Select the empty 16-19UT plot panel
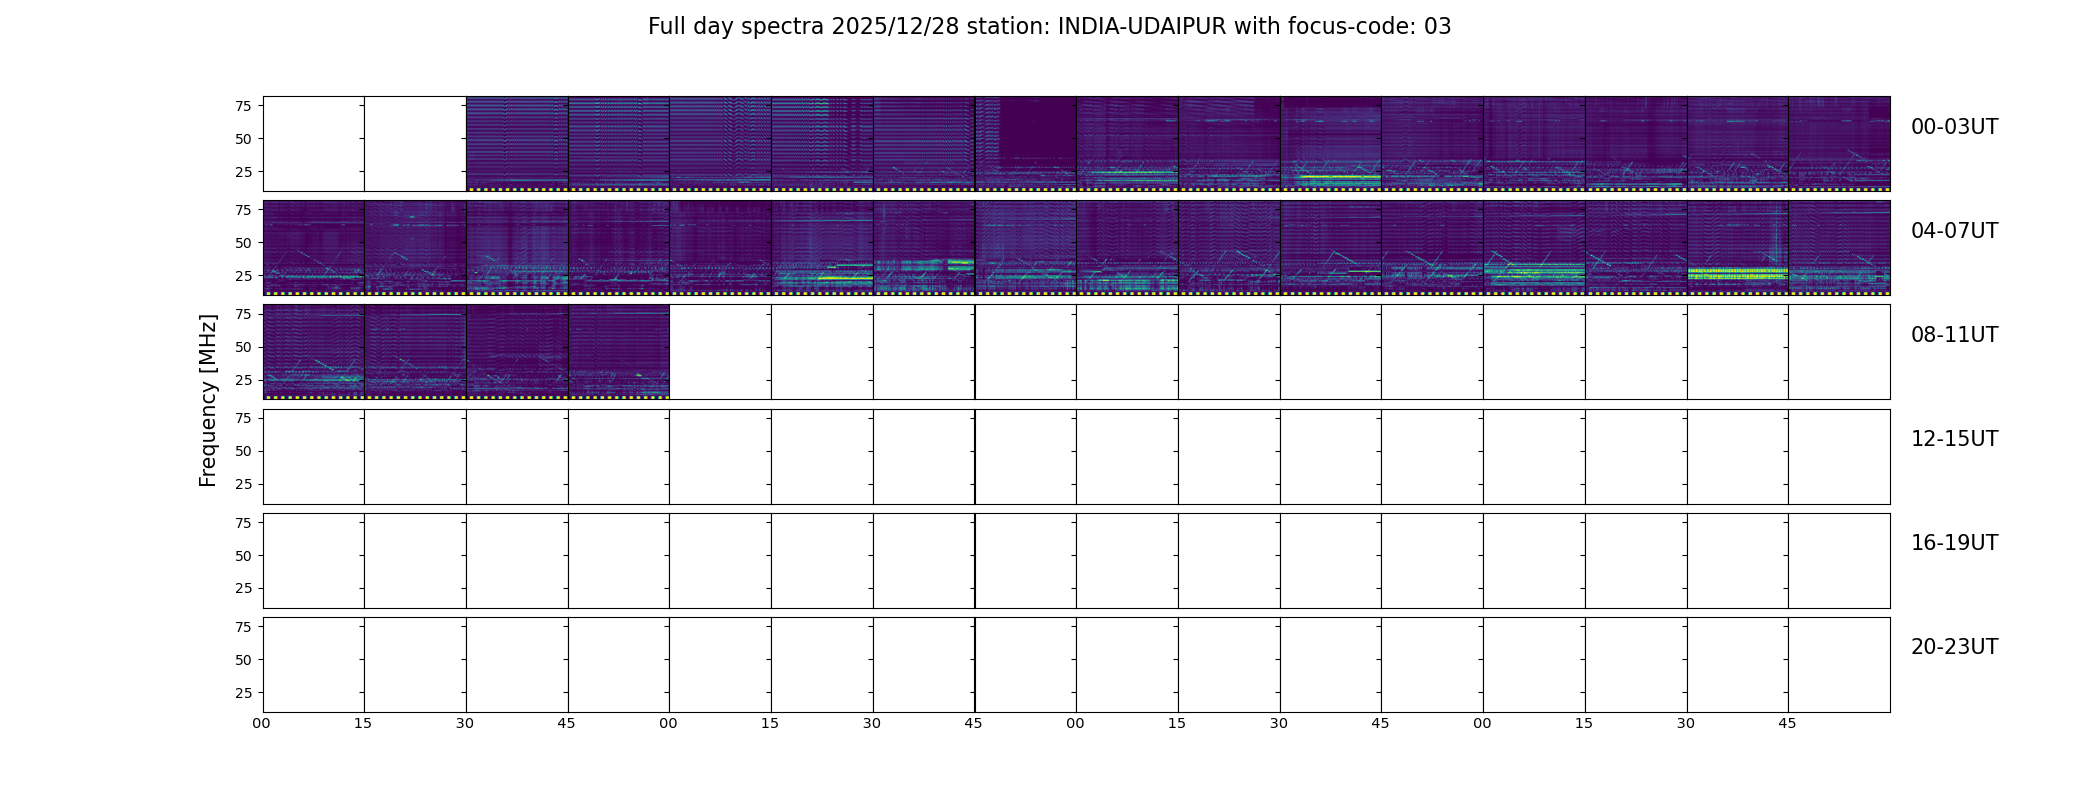Image resolution: width=2100 pixels, height=800 pixels. tap(1077, 560)
